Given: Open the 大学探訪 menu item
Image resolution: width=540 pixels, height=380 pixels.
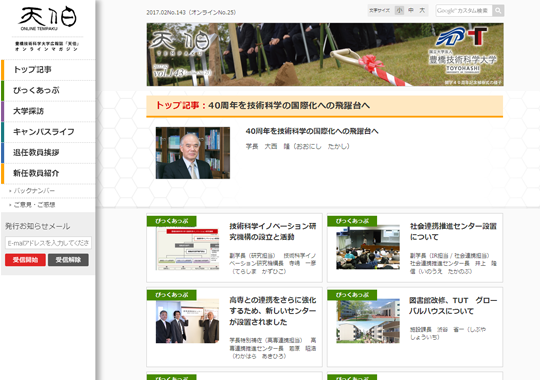Looking at the screenshot, I should click(x=48, y=111).
